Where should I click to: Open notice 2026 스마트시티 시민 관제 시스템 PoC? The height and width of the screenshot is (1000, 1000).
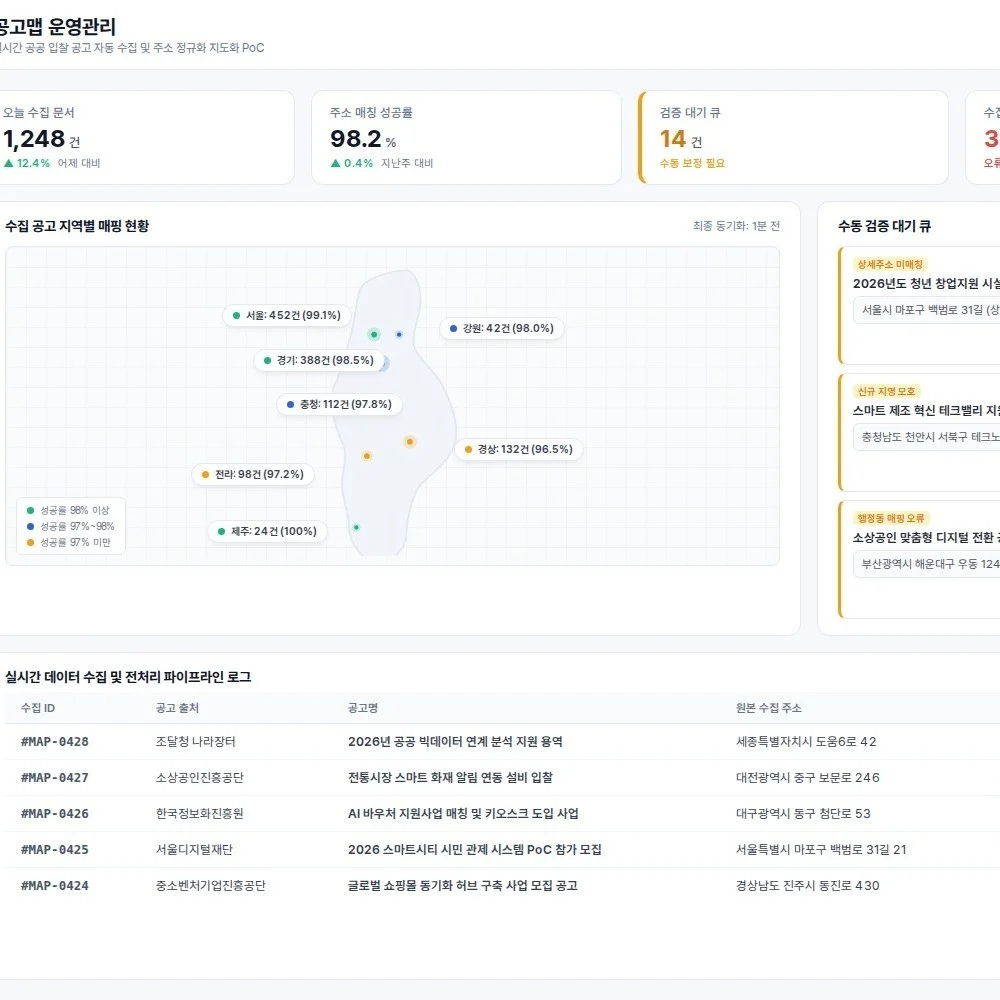point(474,849)
